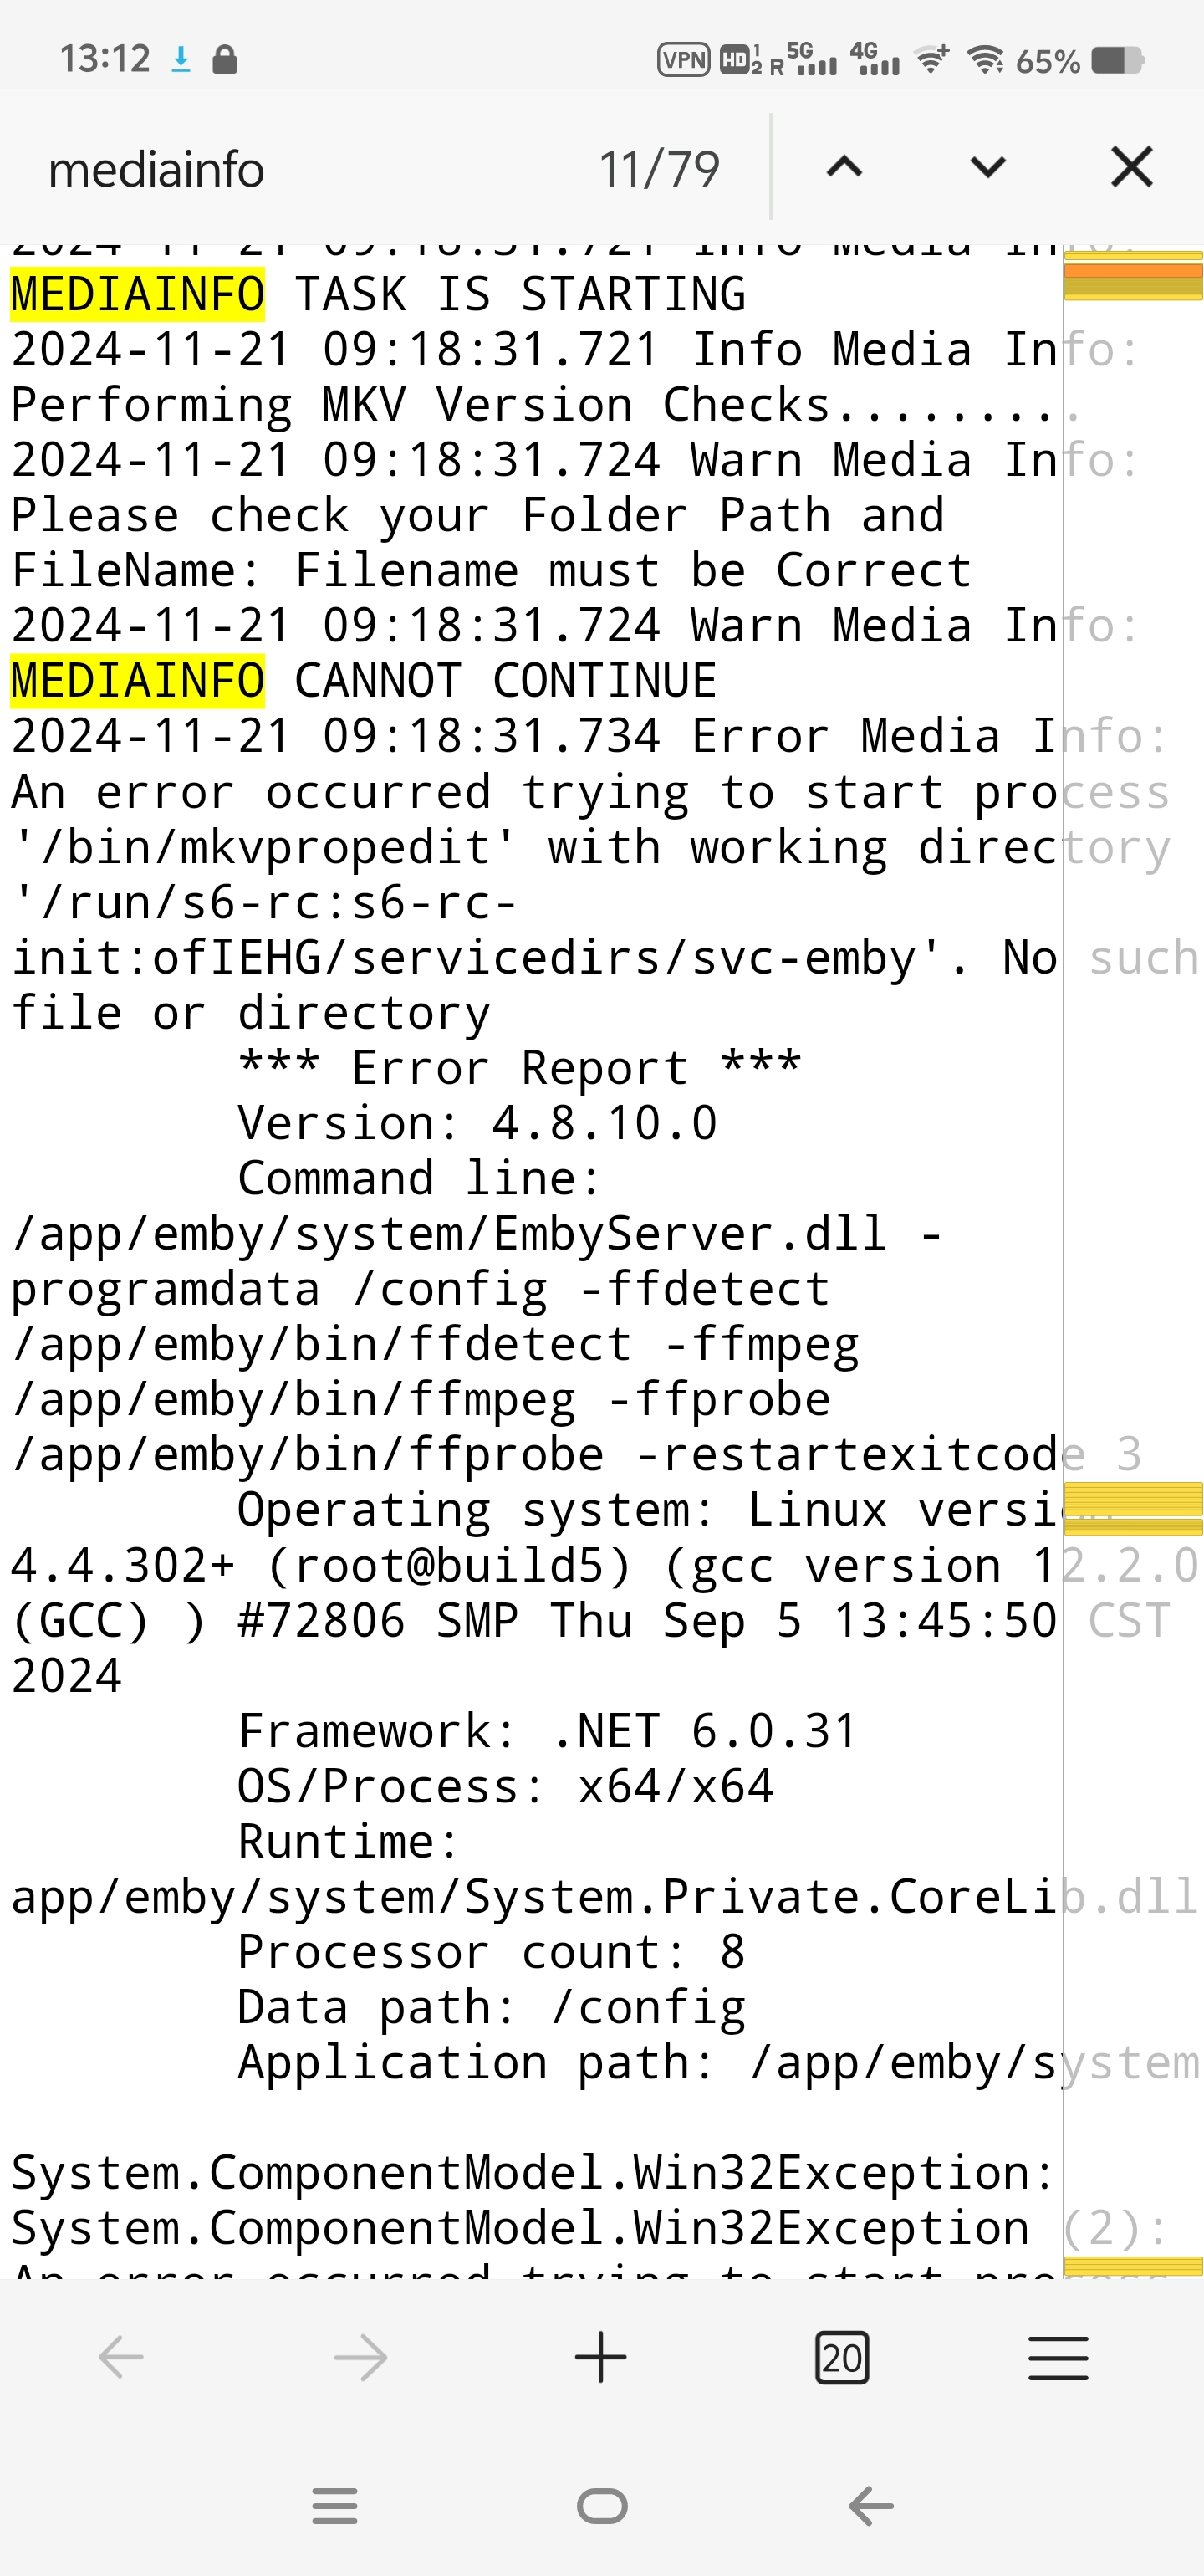This screenshot has width=1204, height=2576.
Task: Tap yellow match marker near bottom of scrollbar
Action: (1133, 2266)
